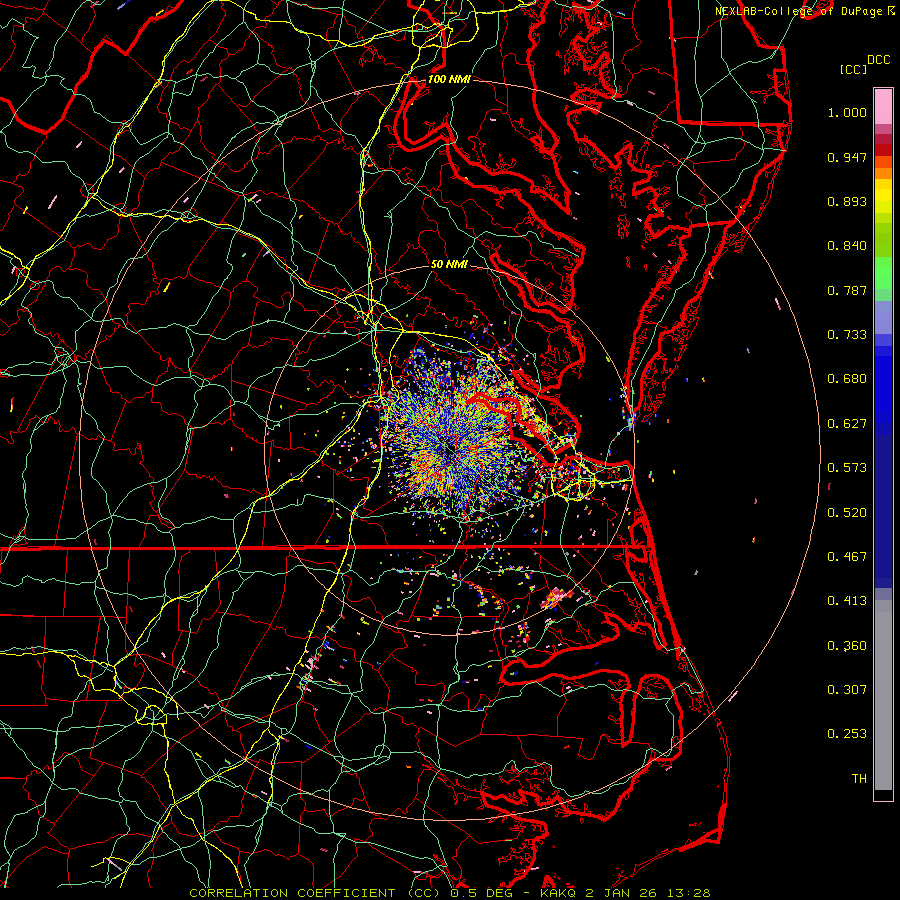Click the 0.947 scale value
The height and width of the screenshot is (900, 900).
pyautogui.click(x=847, y=157)
